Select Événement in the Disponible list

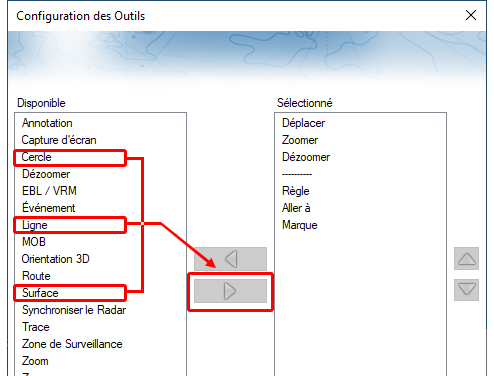coord(48,208)
